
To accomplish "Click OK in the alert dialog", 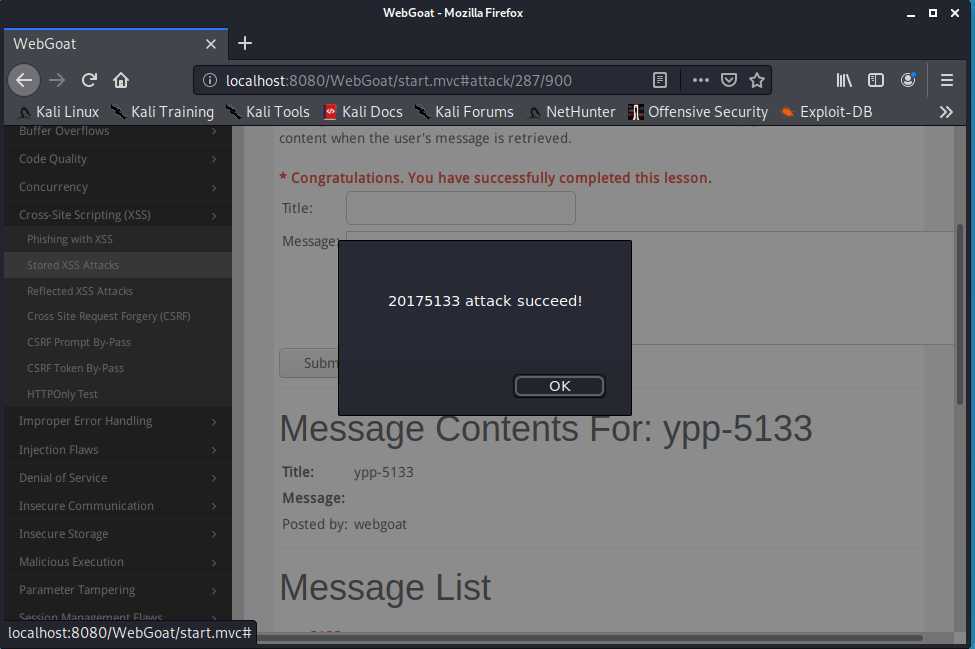I will click(559, 386).
